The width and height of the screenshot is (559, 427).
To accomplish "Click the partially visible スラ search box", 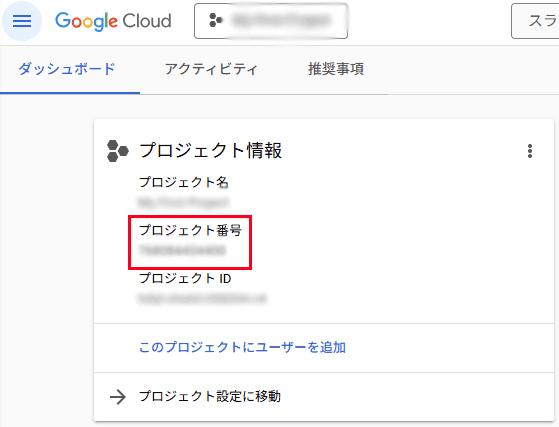I will click(535, 21).
